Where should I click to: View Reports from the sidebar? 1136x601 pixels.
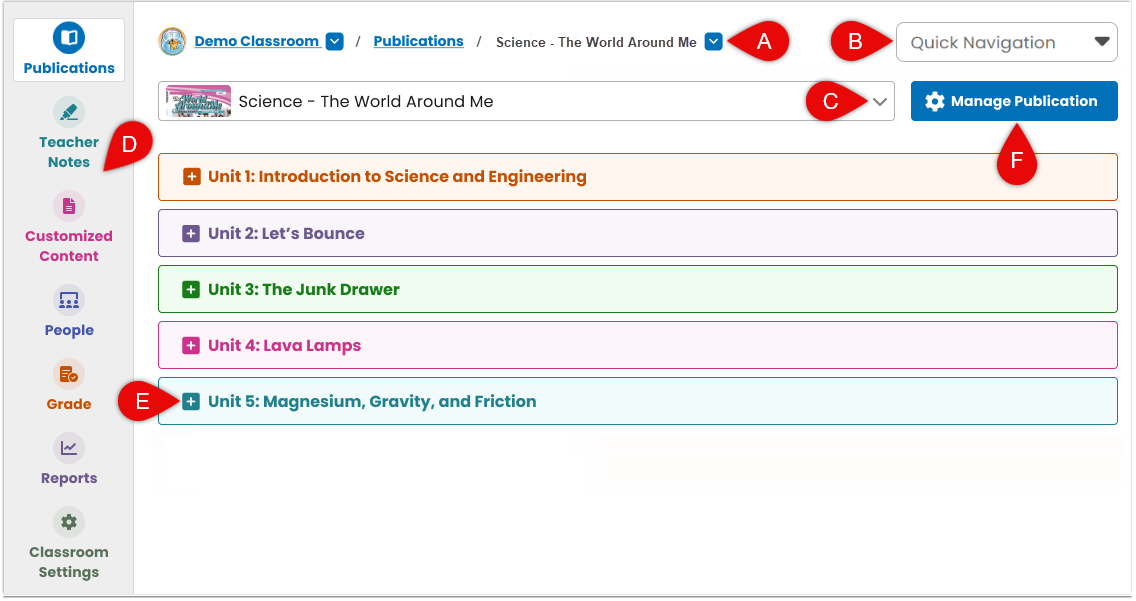tap(69, 448)
